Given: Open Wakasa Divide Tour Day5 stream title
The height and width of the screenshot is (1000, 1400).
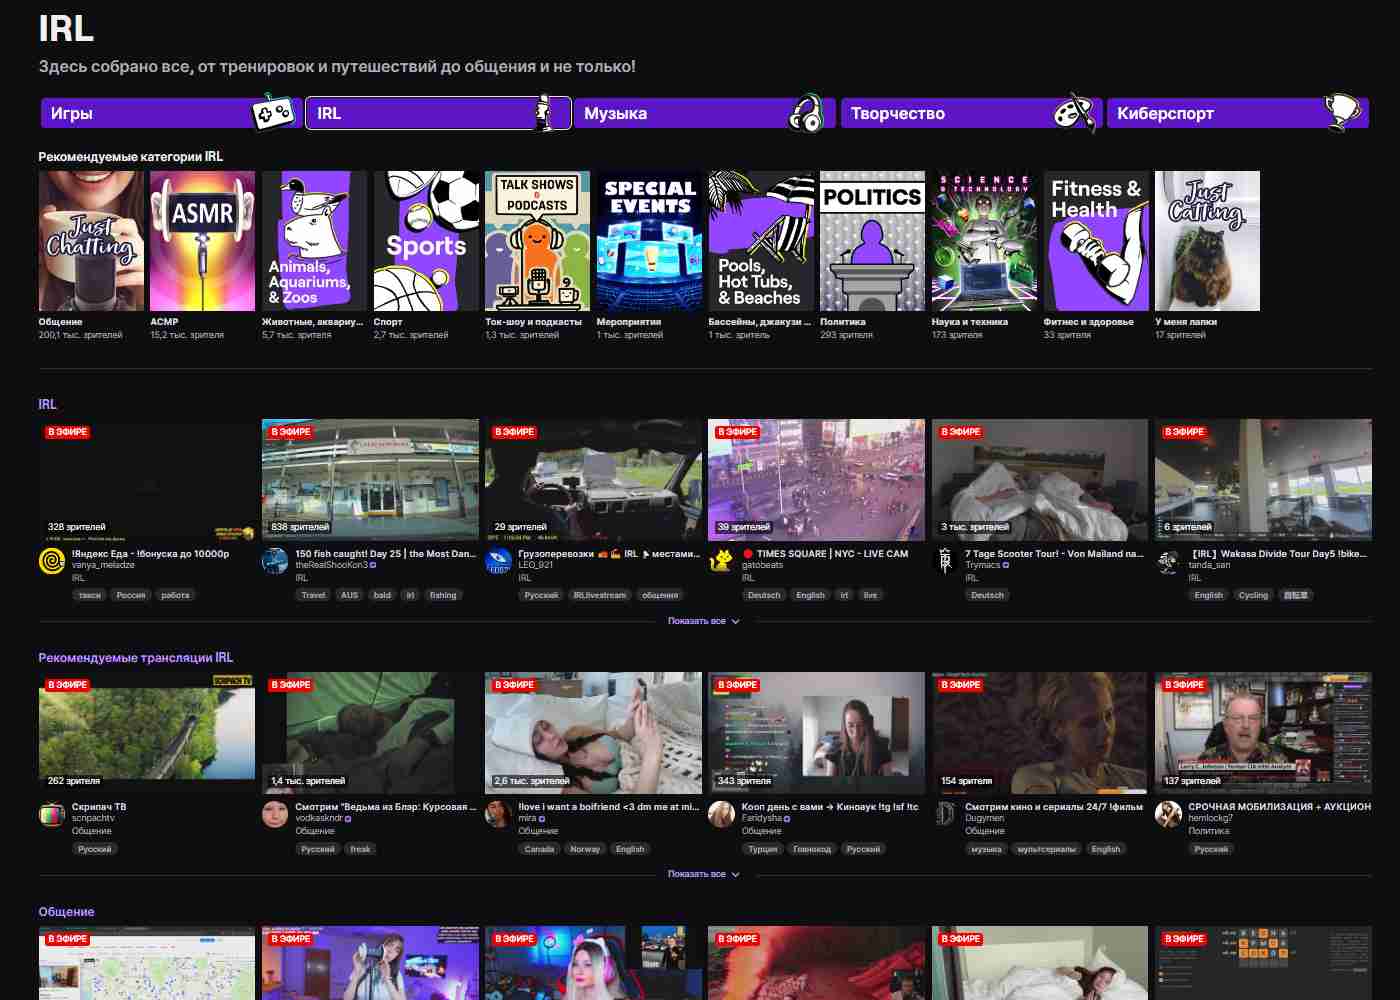Looking at the screenshot, I should point(1278,553).
